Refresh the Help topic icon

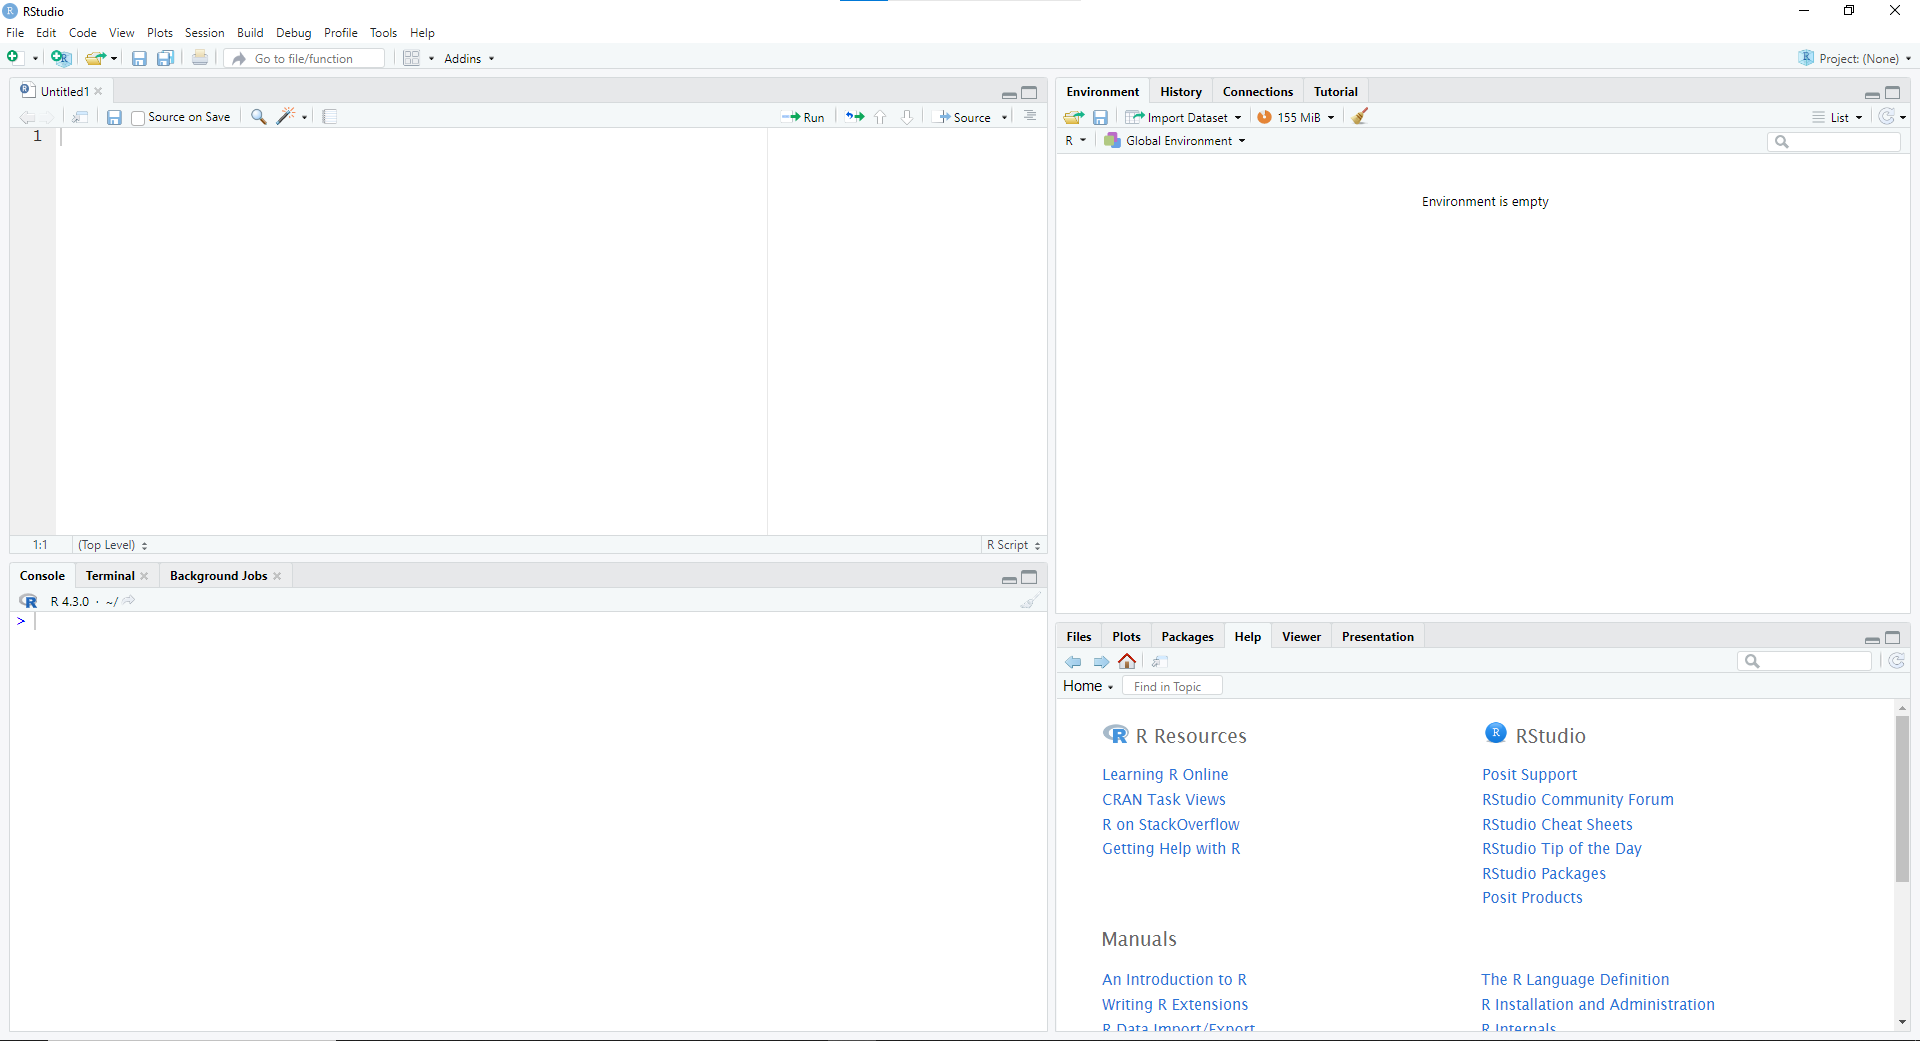tap(1896, 661)
